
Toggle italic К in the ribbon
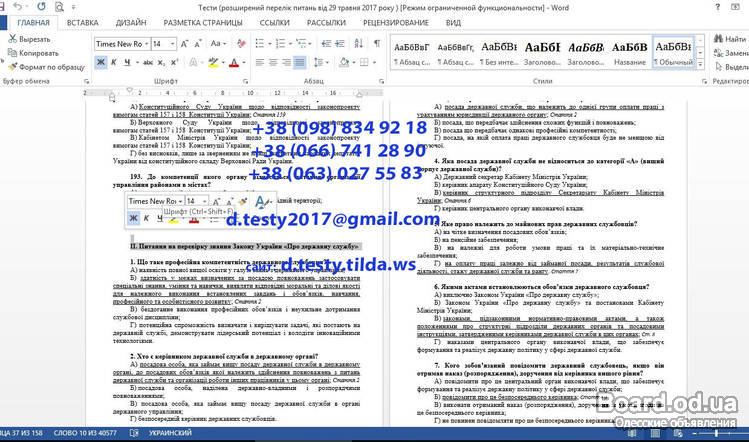coord(114,62)
